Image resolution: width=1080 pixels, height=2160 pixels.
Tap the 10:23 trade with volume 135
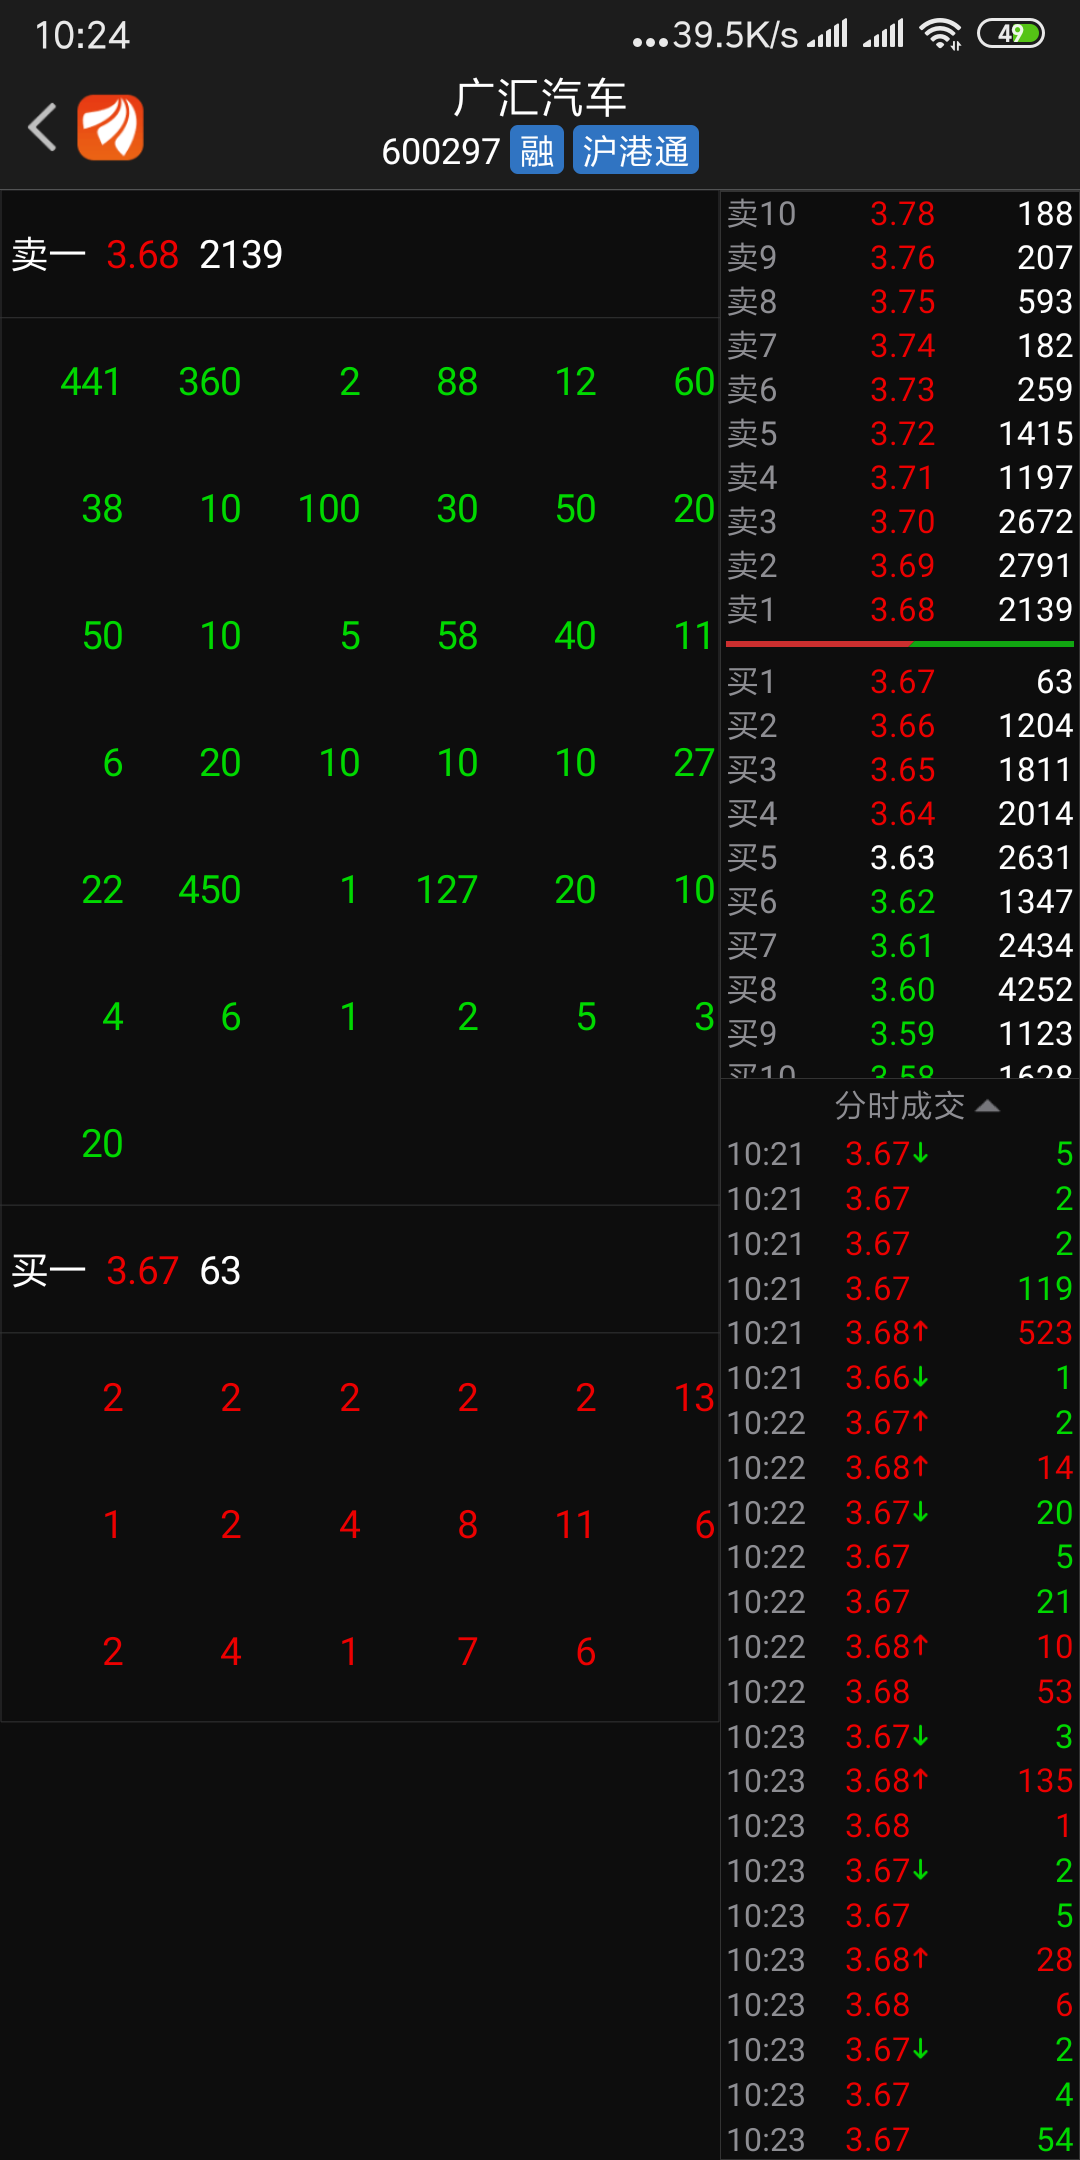[x=900, y=1781]
